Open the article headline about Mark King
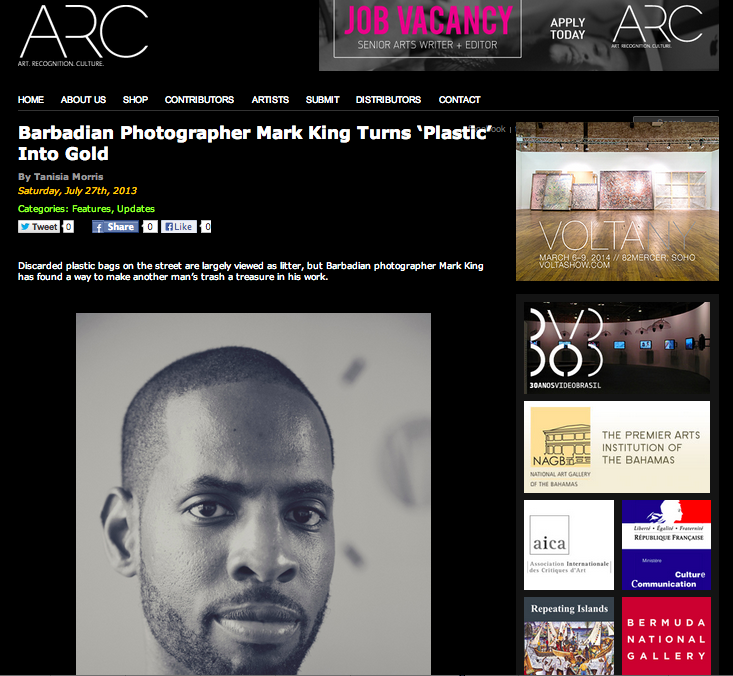733x676 pixels. pyautogui.click(x=255, y=143)
